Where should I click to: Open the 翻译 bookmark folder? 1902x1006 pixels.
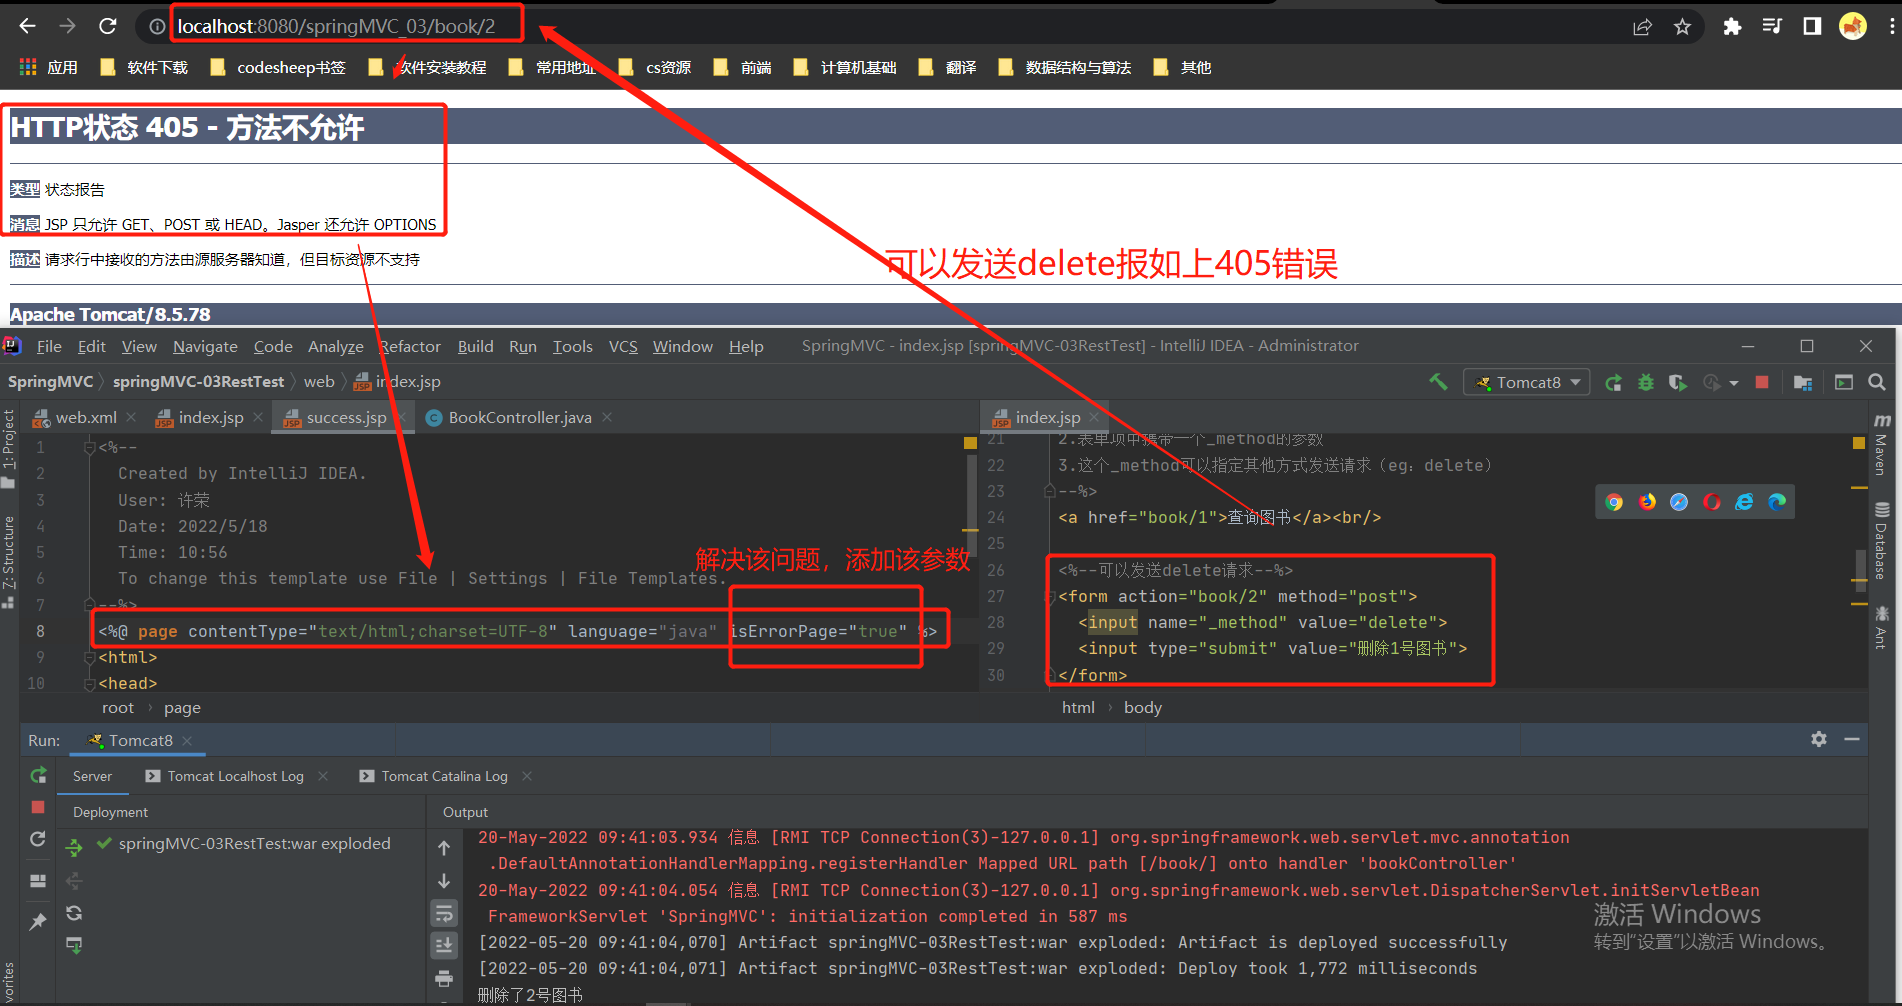pos(948,67)
